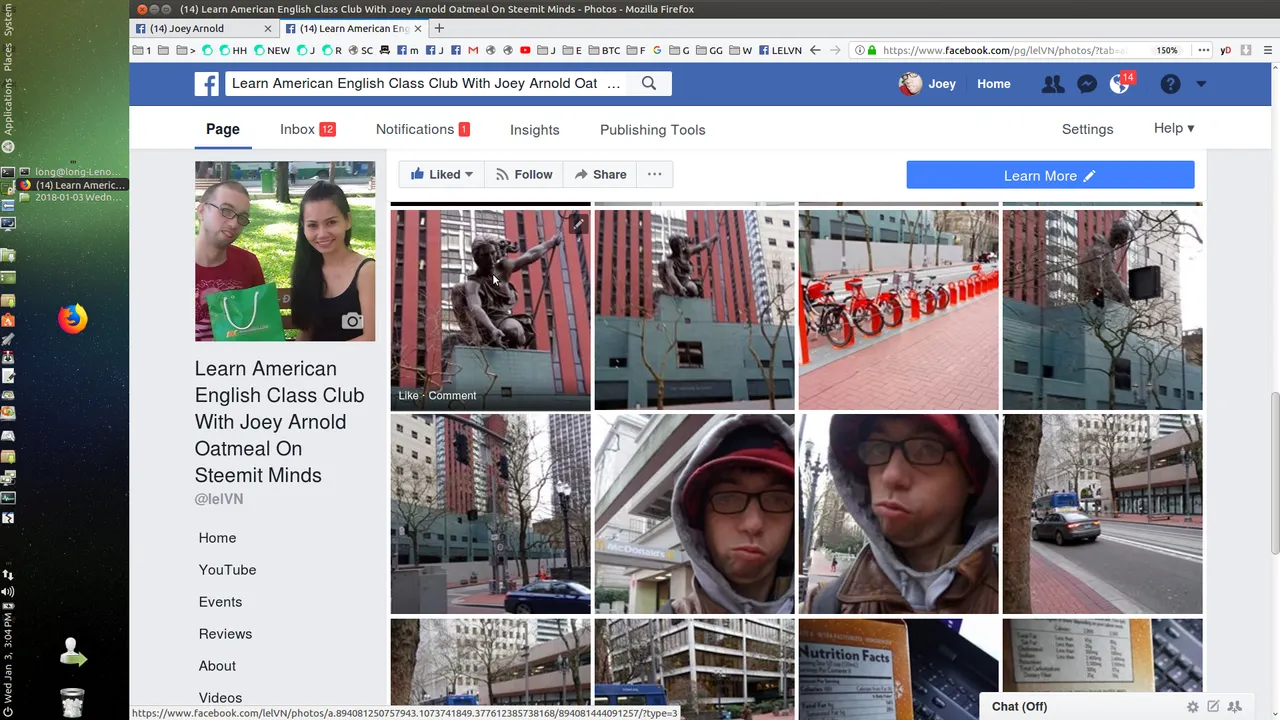Open a new browser tab with plus button
1280x720 pixels.
(439, 28)
